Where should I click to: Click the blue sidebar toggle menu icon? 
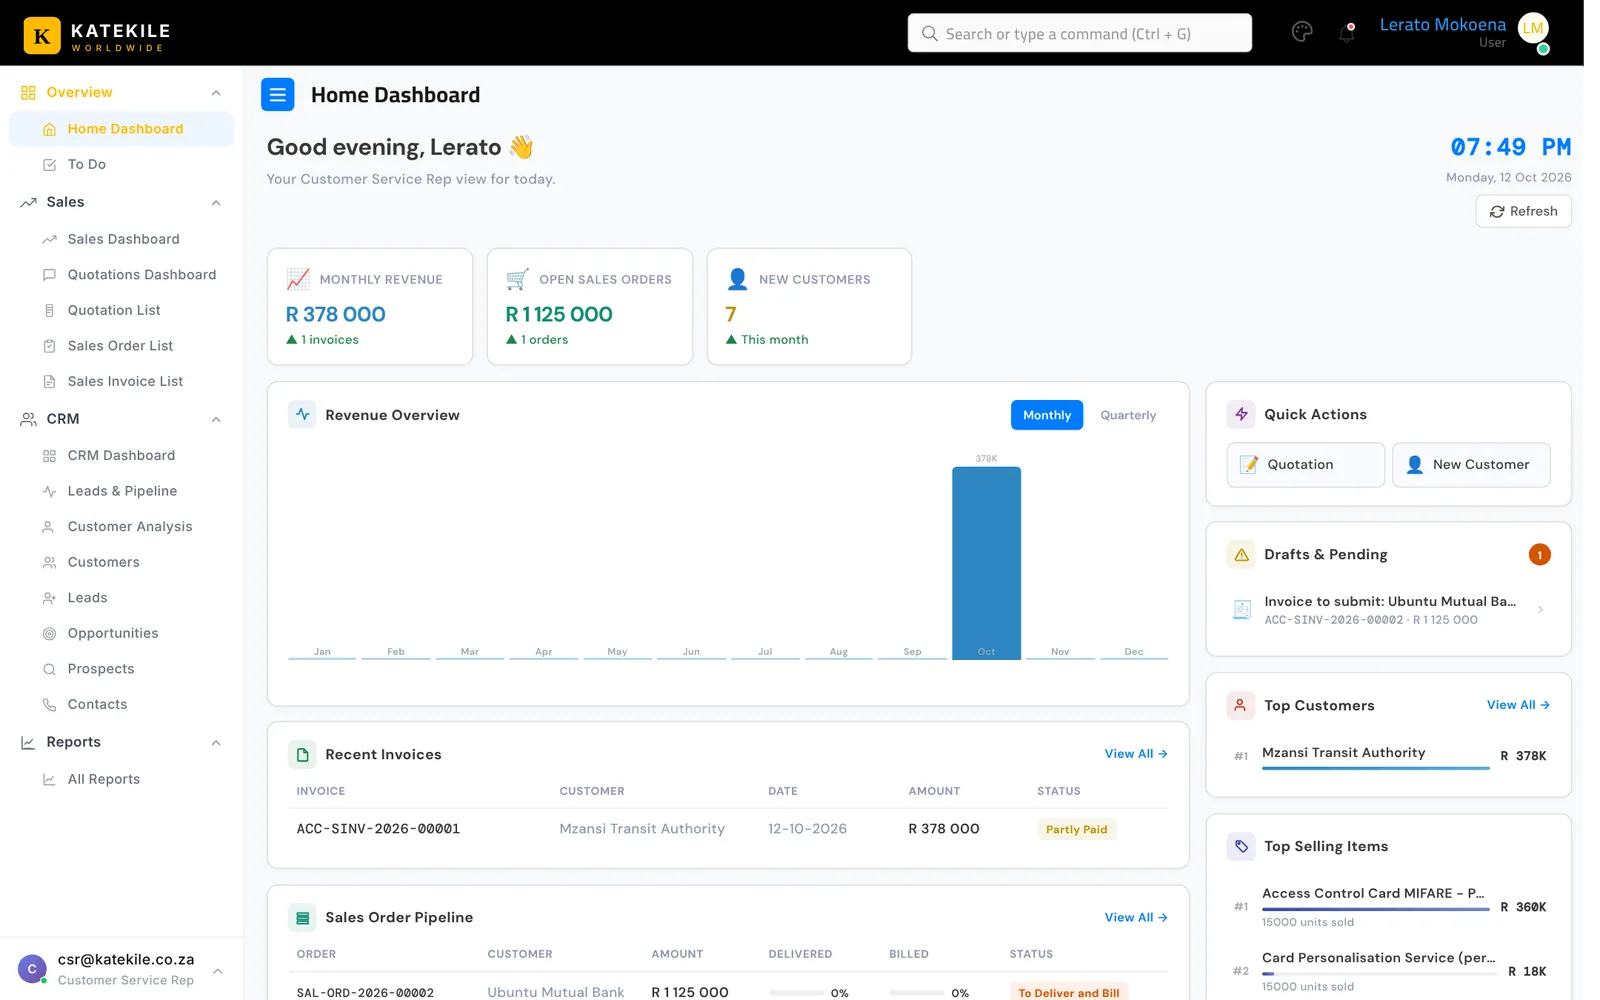point(278,95)
